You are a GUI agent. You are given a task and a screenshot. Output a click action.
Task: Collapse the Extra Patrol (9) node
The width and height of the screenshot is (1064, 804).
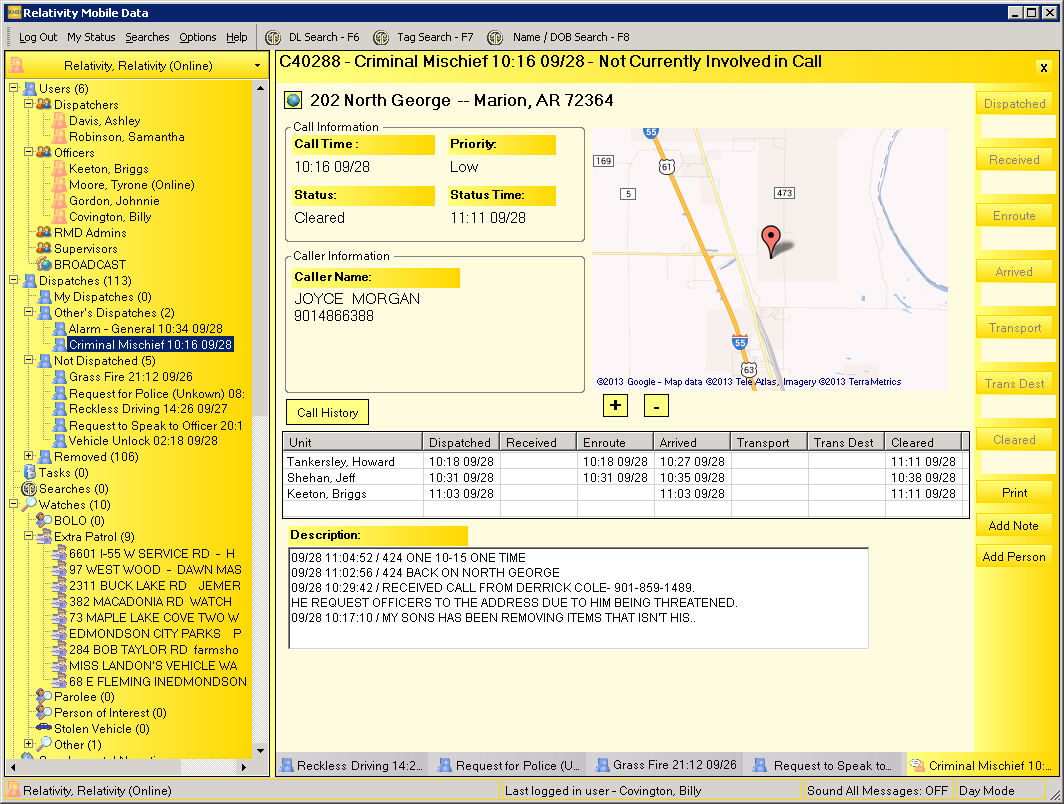point(28,536)
